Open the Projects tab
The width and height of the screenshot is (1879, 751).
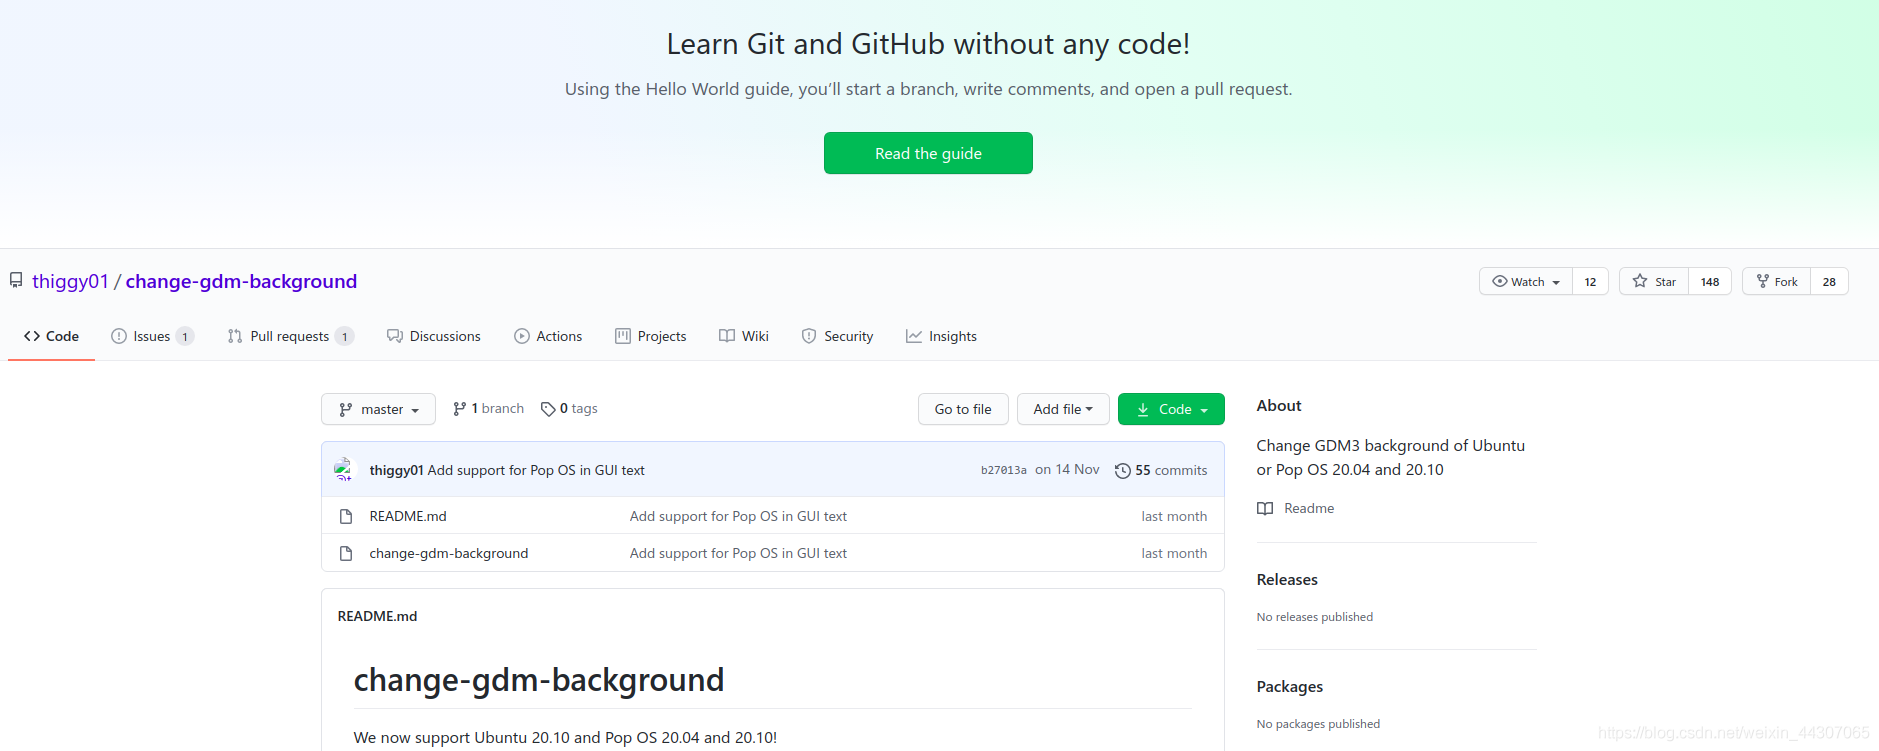tap(650, 336)
